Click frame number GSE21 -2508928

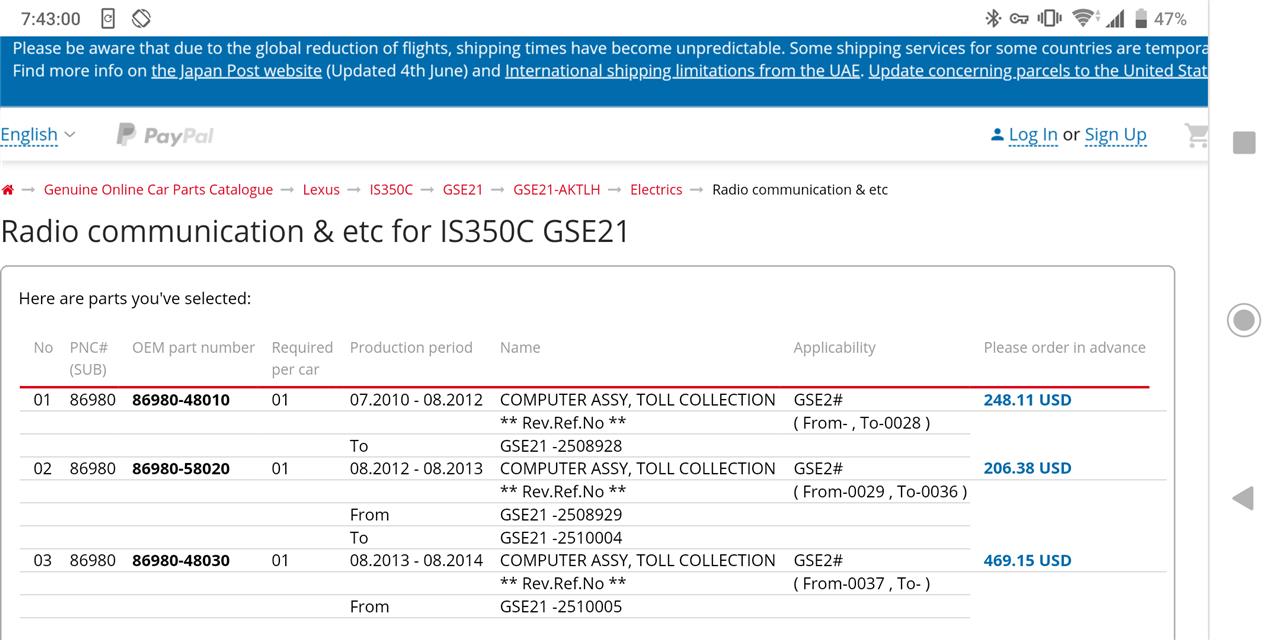561,446
